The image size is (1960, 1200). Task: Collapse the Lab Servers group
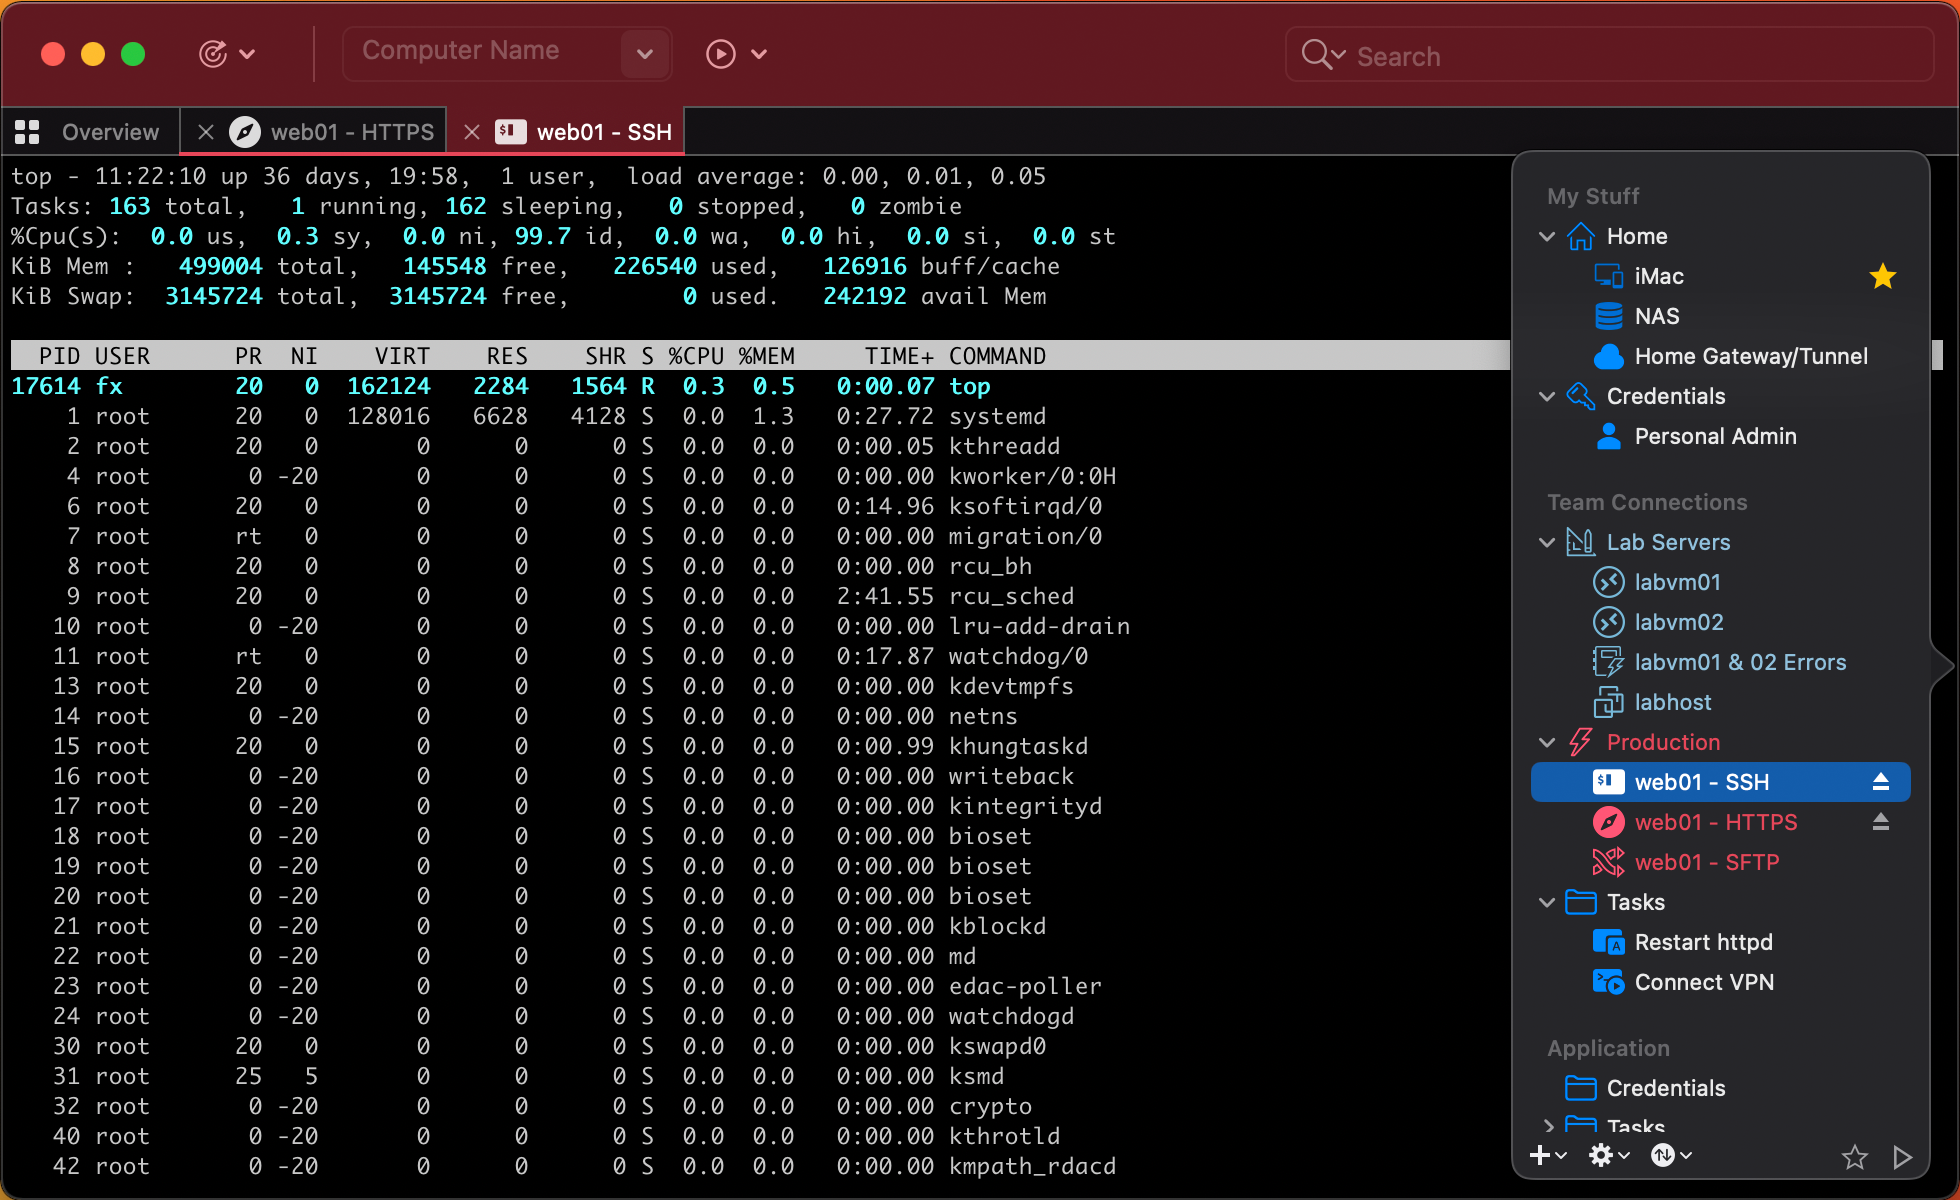click(1547, 542)
